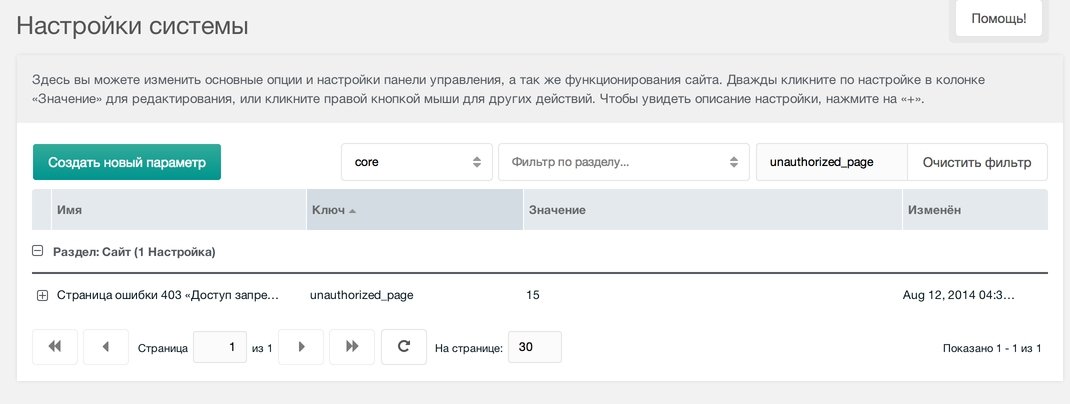Jump to the last page arrow
Screen dimensions: 1070x404
(352, 347)
